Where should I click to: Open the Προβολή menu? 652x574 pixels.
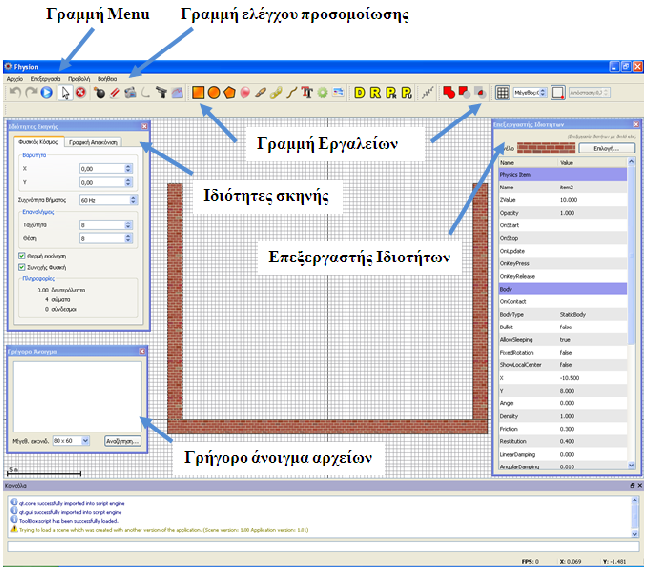tap(79, 79)
